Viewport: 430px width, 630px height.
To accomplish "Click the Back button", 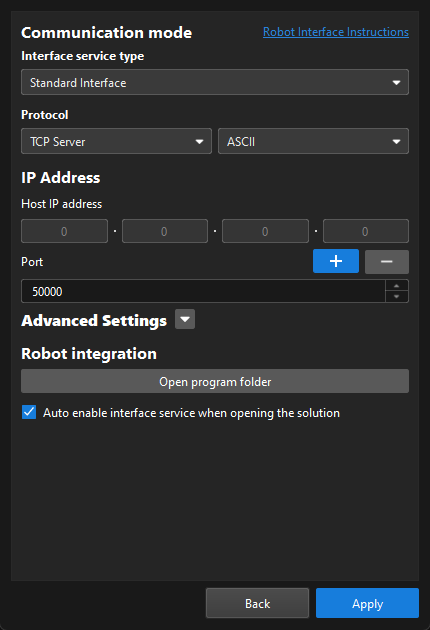I will point(257,603).
